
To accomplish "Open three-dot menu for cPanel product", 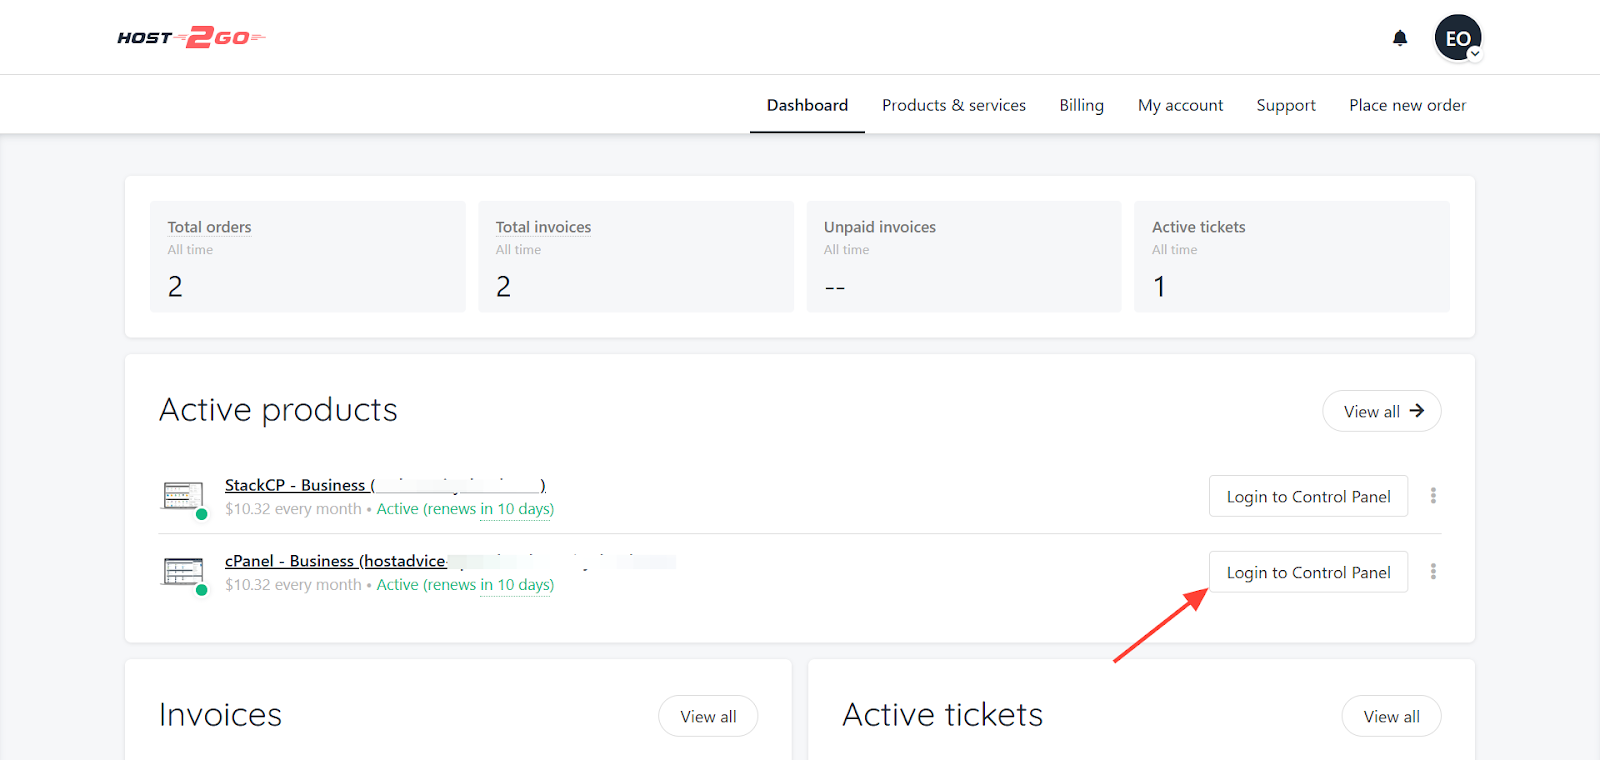I will (1433, 572).
